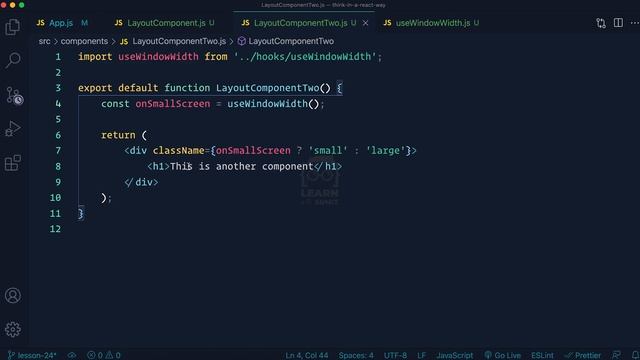This screenshot has height=360, width=640.
Task: Open the Explorer view icon
Action: tap(13, 27)
